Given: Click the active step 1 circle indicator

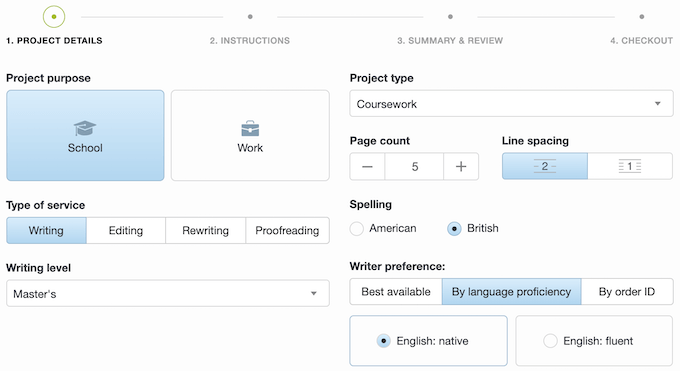Looking at the screenshot, I should [x=54, y=17].
